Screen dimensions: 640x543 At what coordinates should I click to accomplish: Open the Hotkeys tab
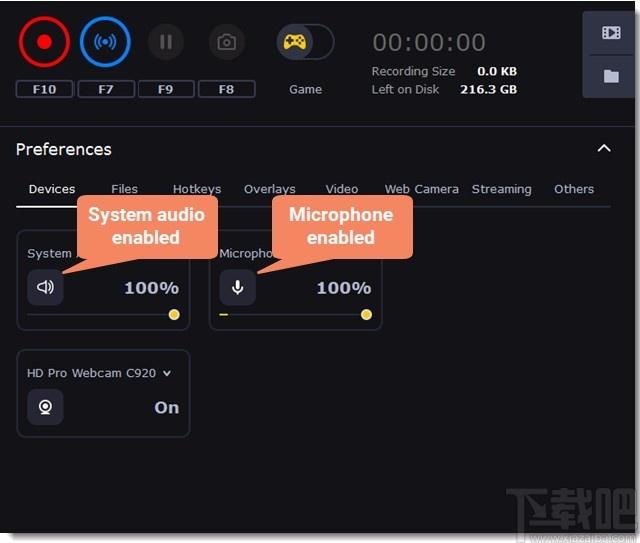pos(197,189)
